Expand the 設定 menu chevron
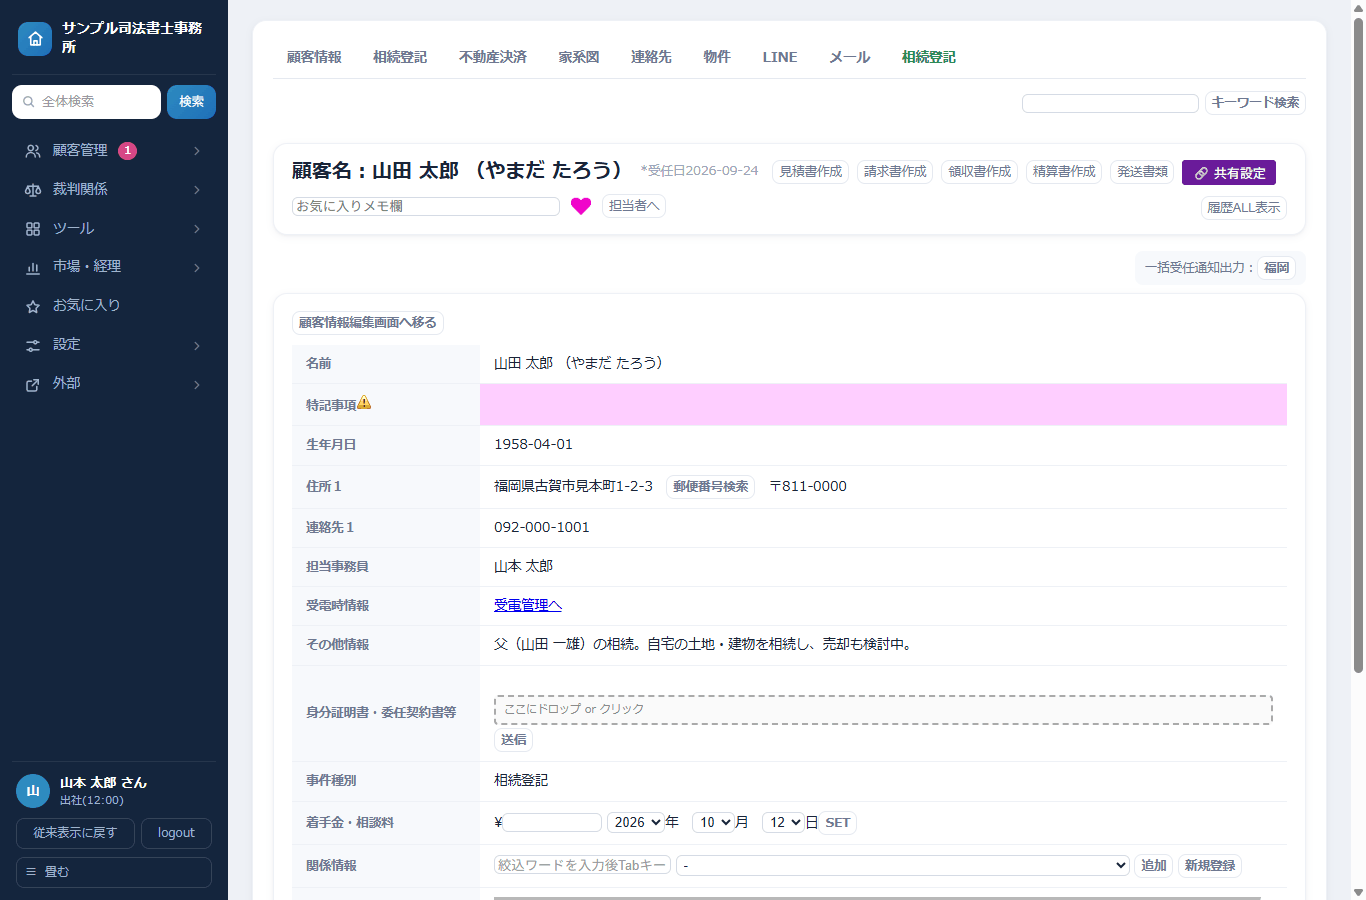The width and height of the screenshot is (1366, 900). point(197,345)
